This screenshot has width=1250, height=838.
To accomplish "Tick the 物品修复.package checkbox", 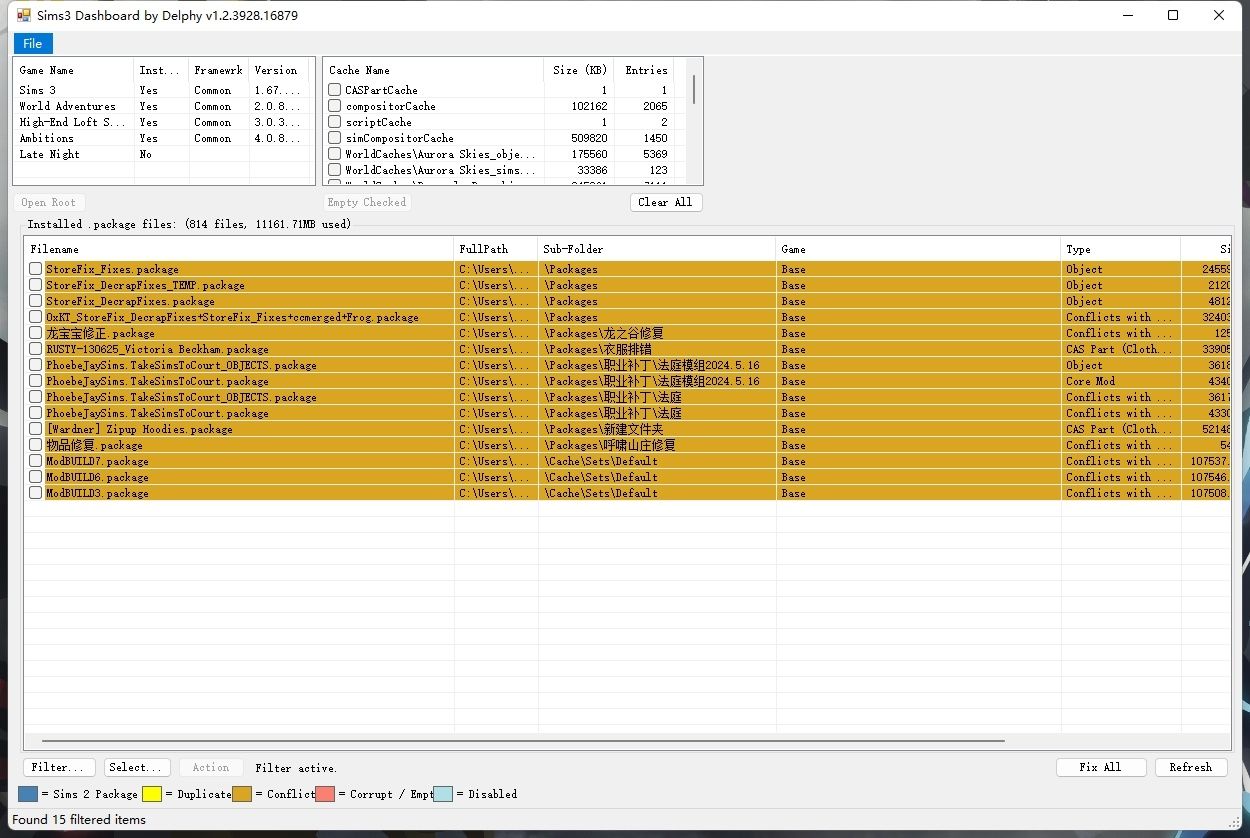I will [36, 445].
